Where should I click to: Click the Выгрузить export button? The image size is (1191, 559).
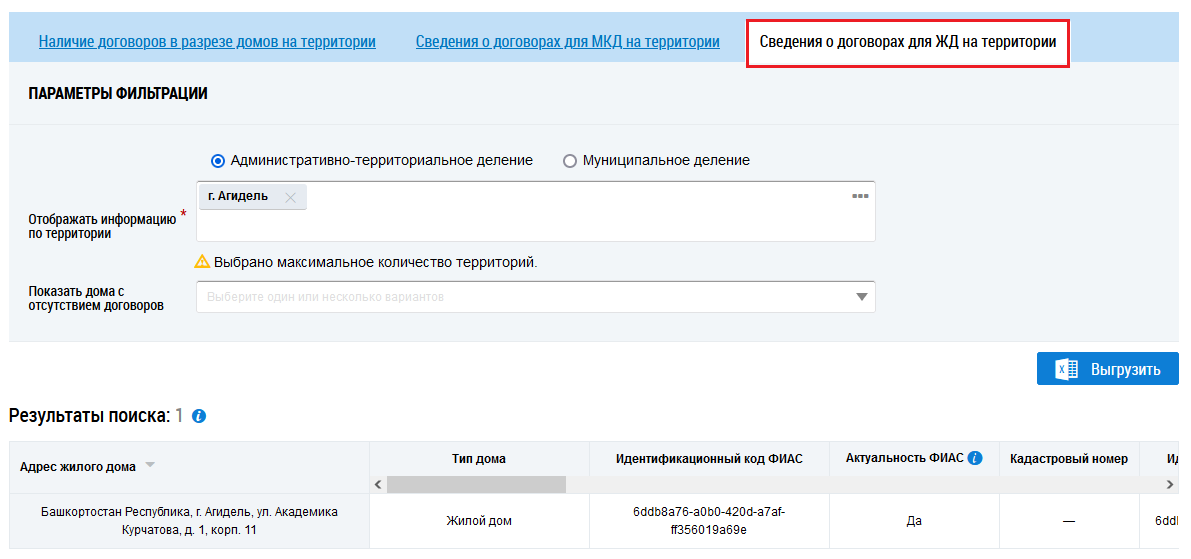1107,369
